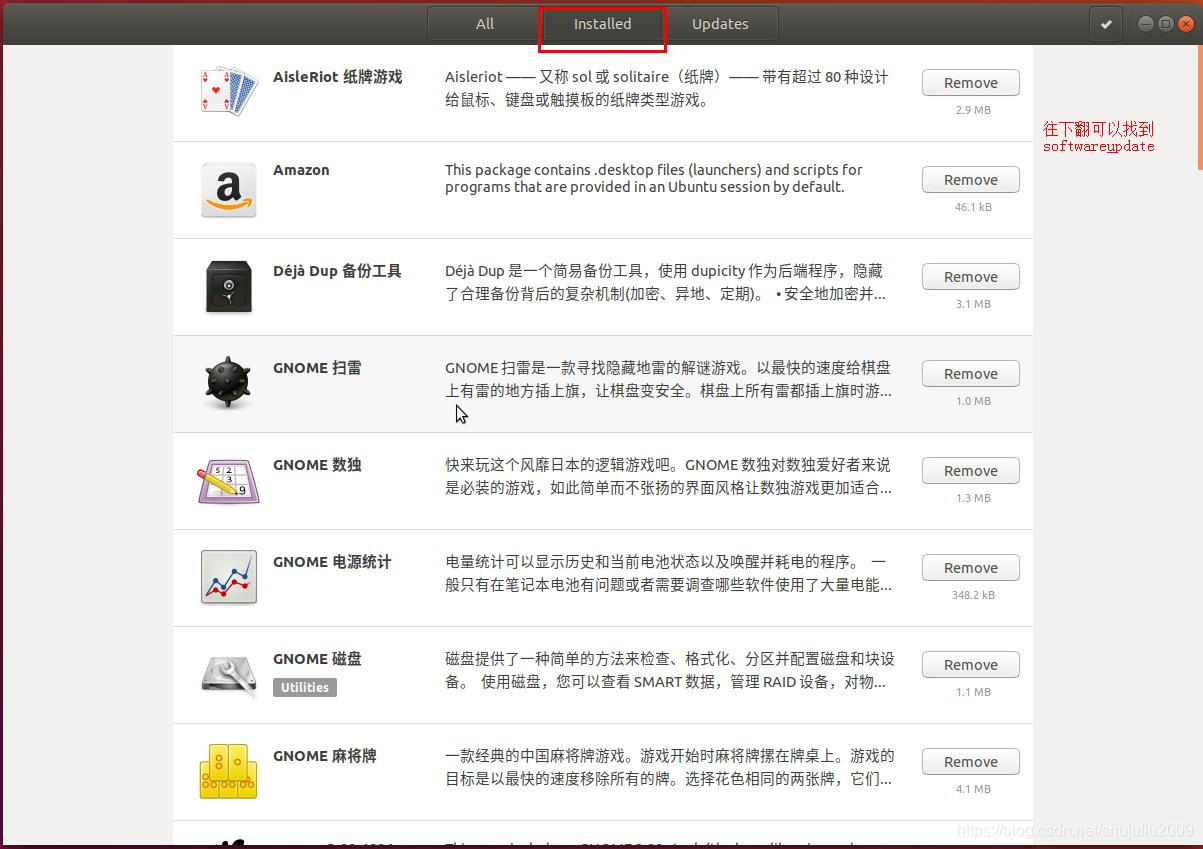The height and width of the screenshot is (849, 1203).
Task: Click the 1.1 MB size label
Action: pos(973,692)
